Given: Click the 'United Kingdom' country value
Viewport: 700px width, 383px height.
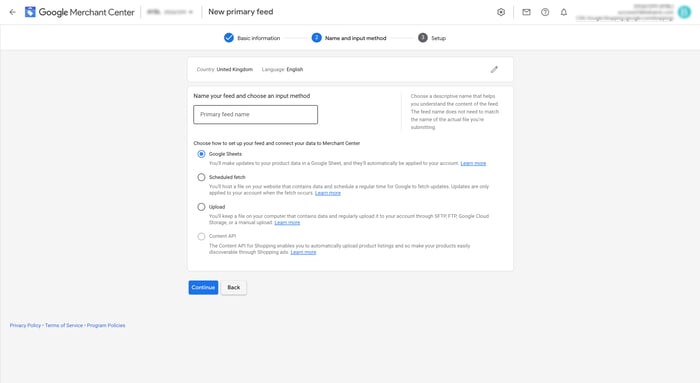Looking at the screenshot, I should click(235, 70).
